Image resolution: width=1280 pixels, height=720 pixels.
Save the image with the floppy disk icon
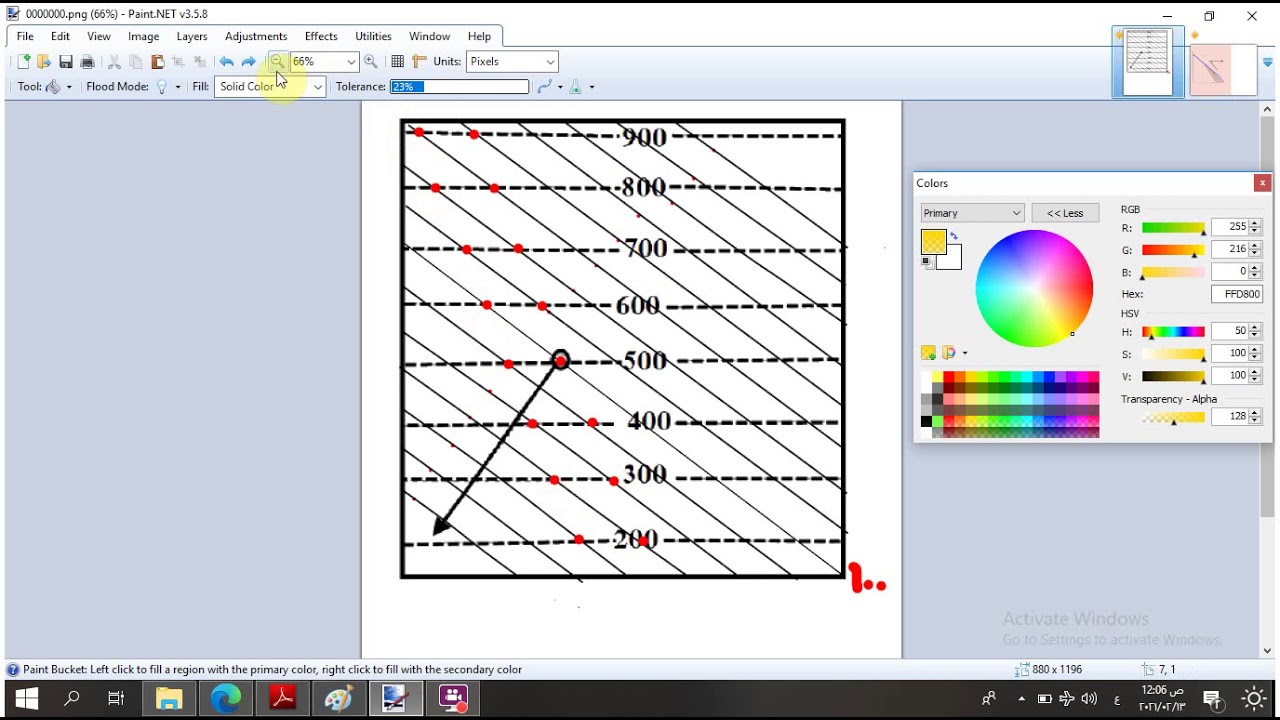[x=66, y=62]
